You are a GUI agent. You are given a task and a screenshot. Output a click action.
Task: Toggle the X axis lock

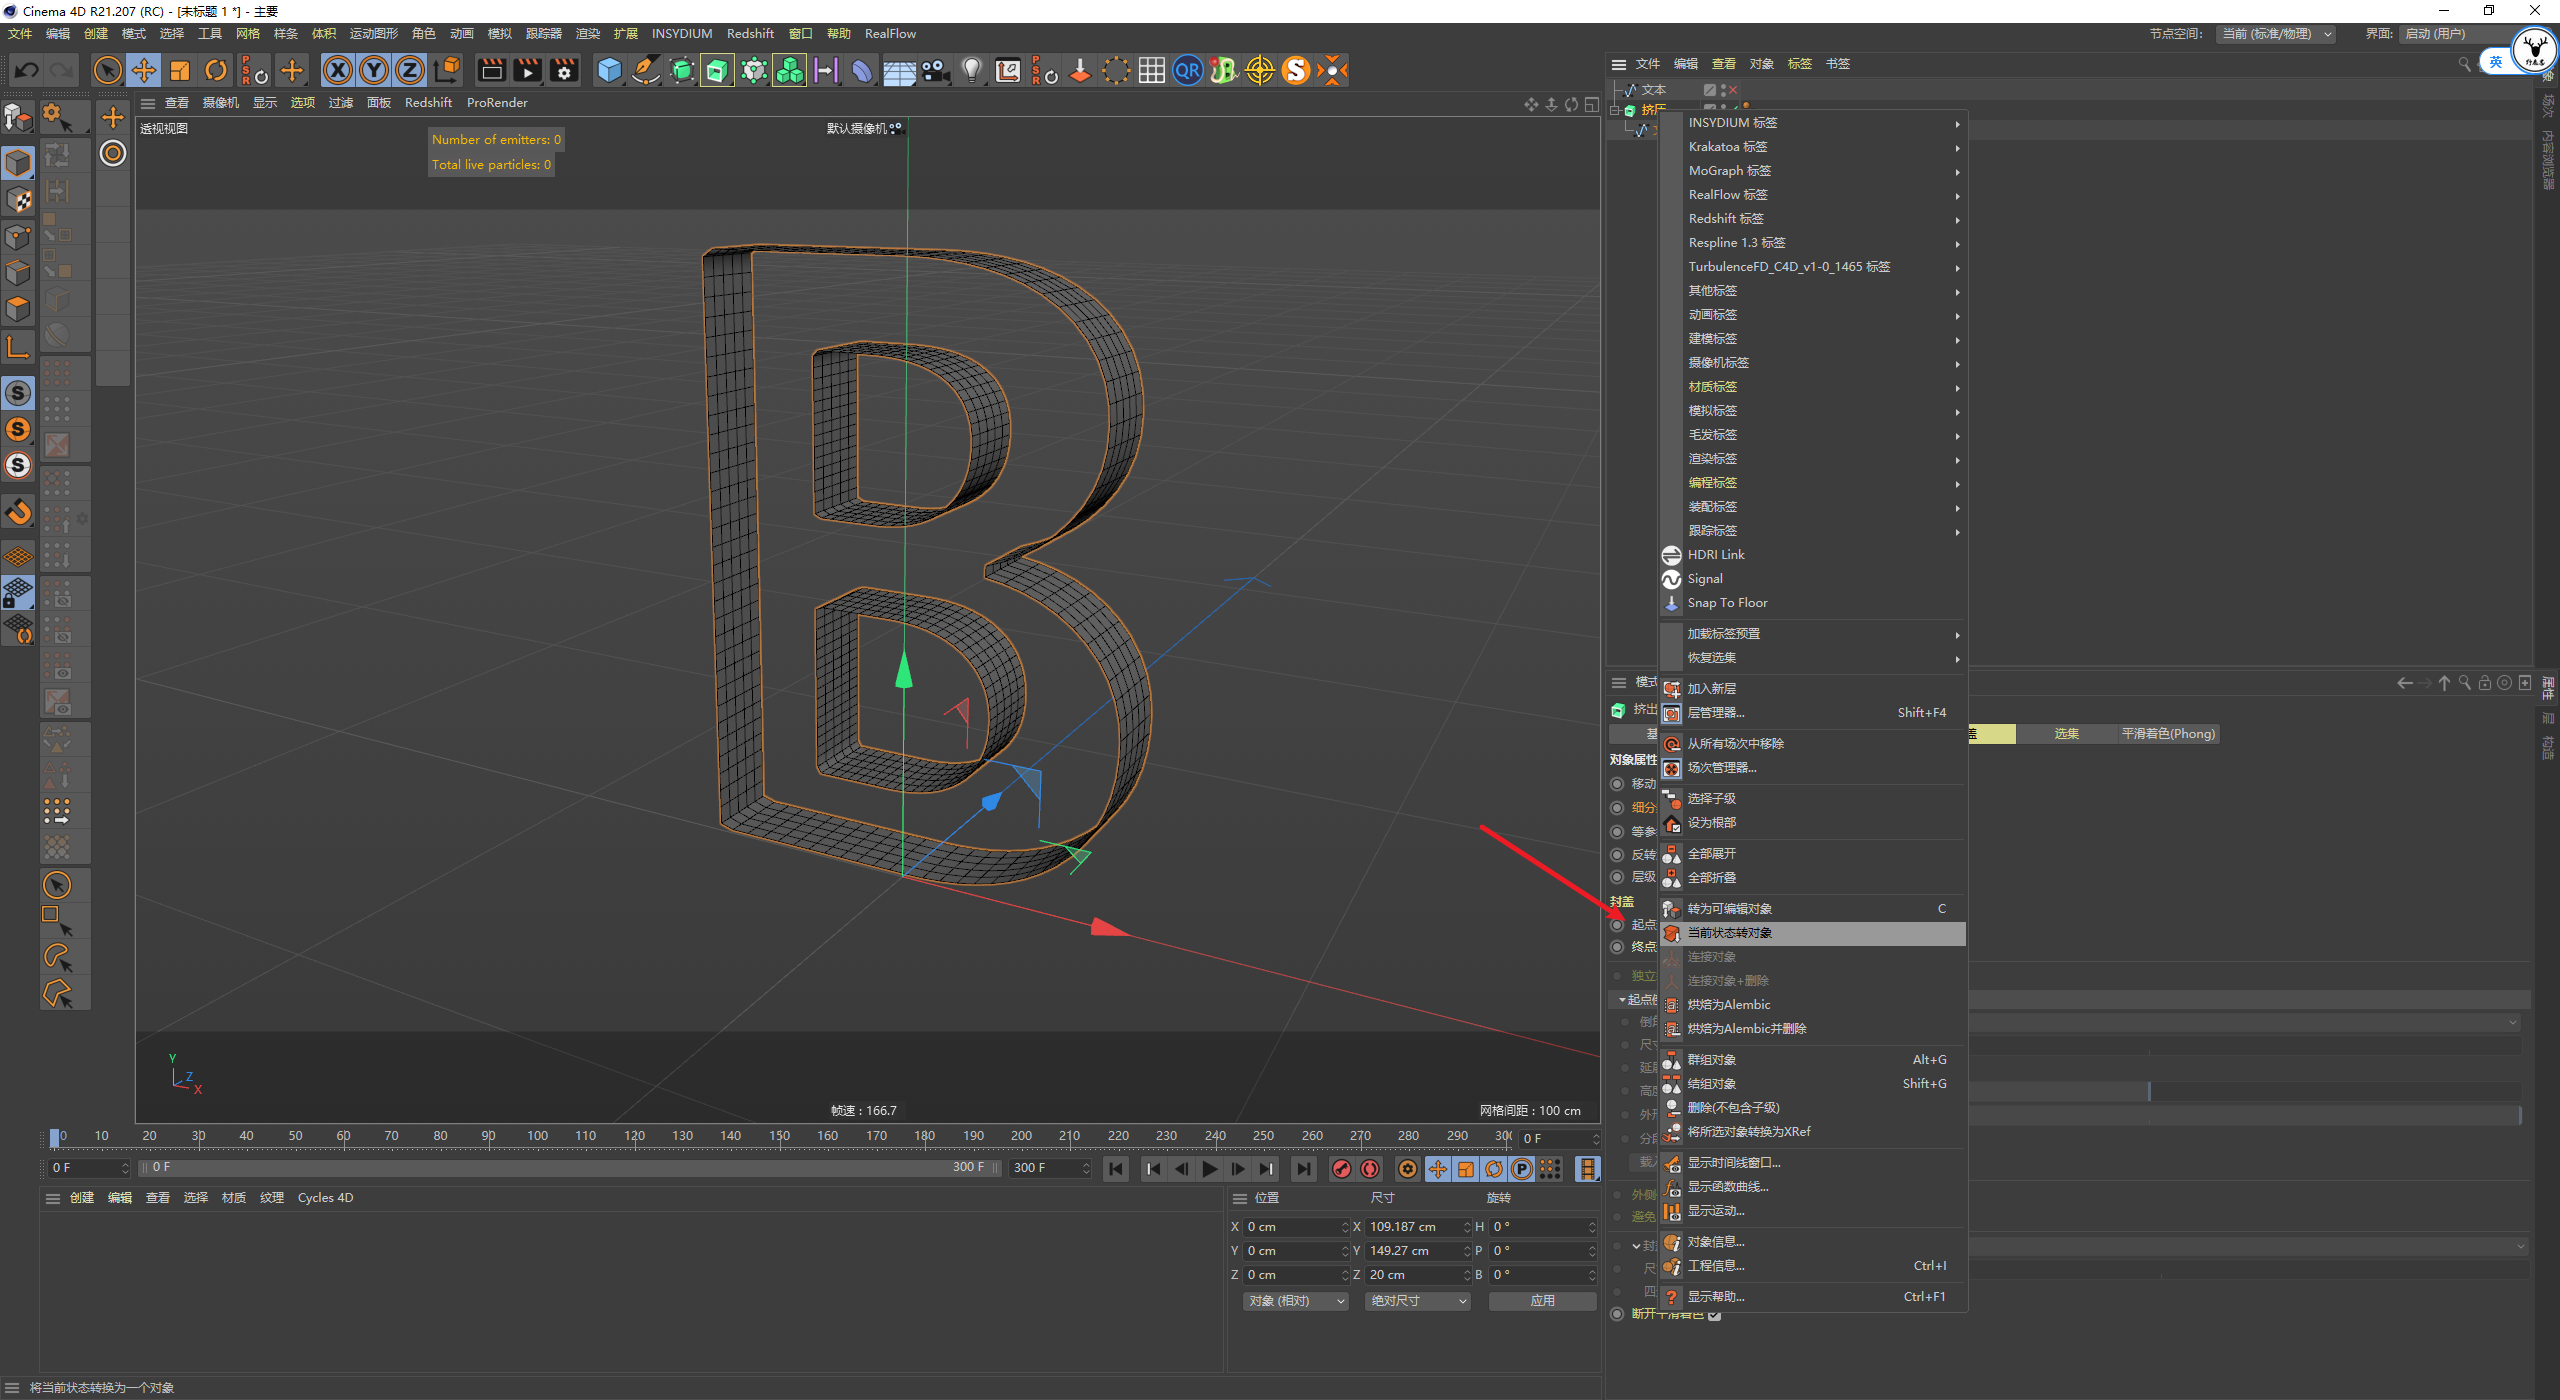pyautogui.click(x=338, y=70)
